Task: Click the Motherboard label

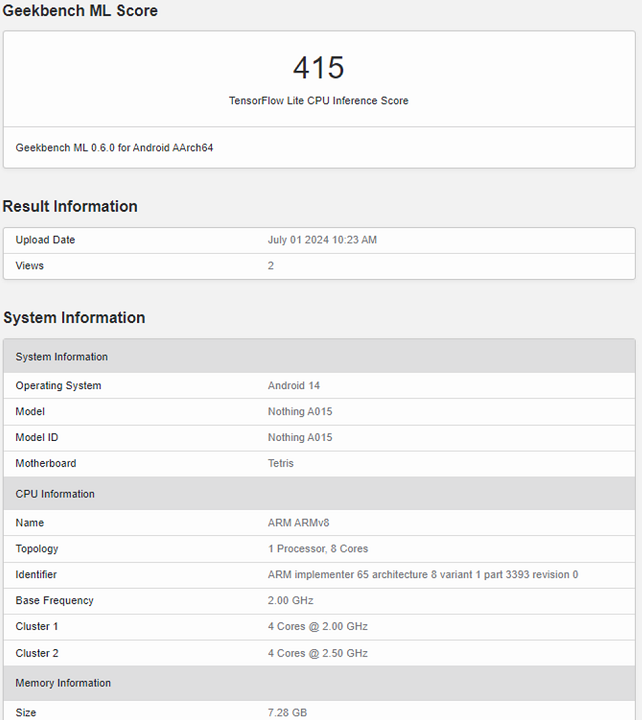Action: pyautogui.click(x=46, y=463)
